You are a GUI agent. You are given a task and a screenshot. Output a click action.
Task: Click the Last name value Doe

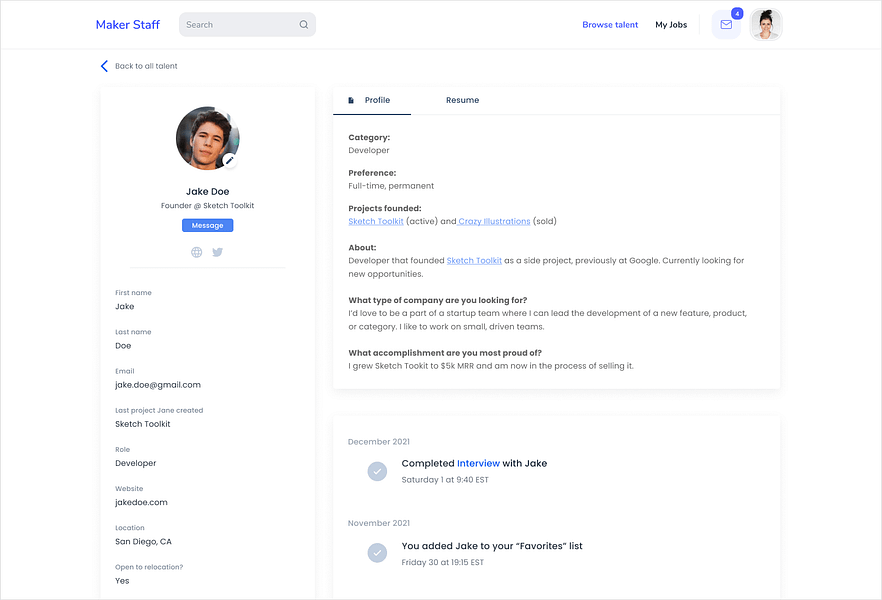pos(123,346)
